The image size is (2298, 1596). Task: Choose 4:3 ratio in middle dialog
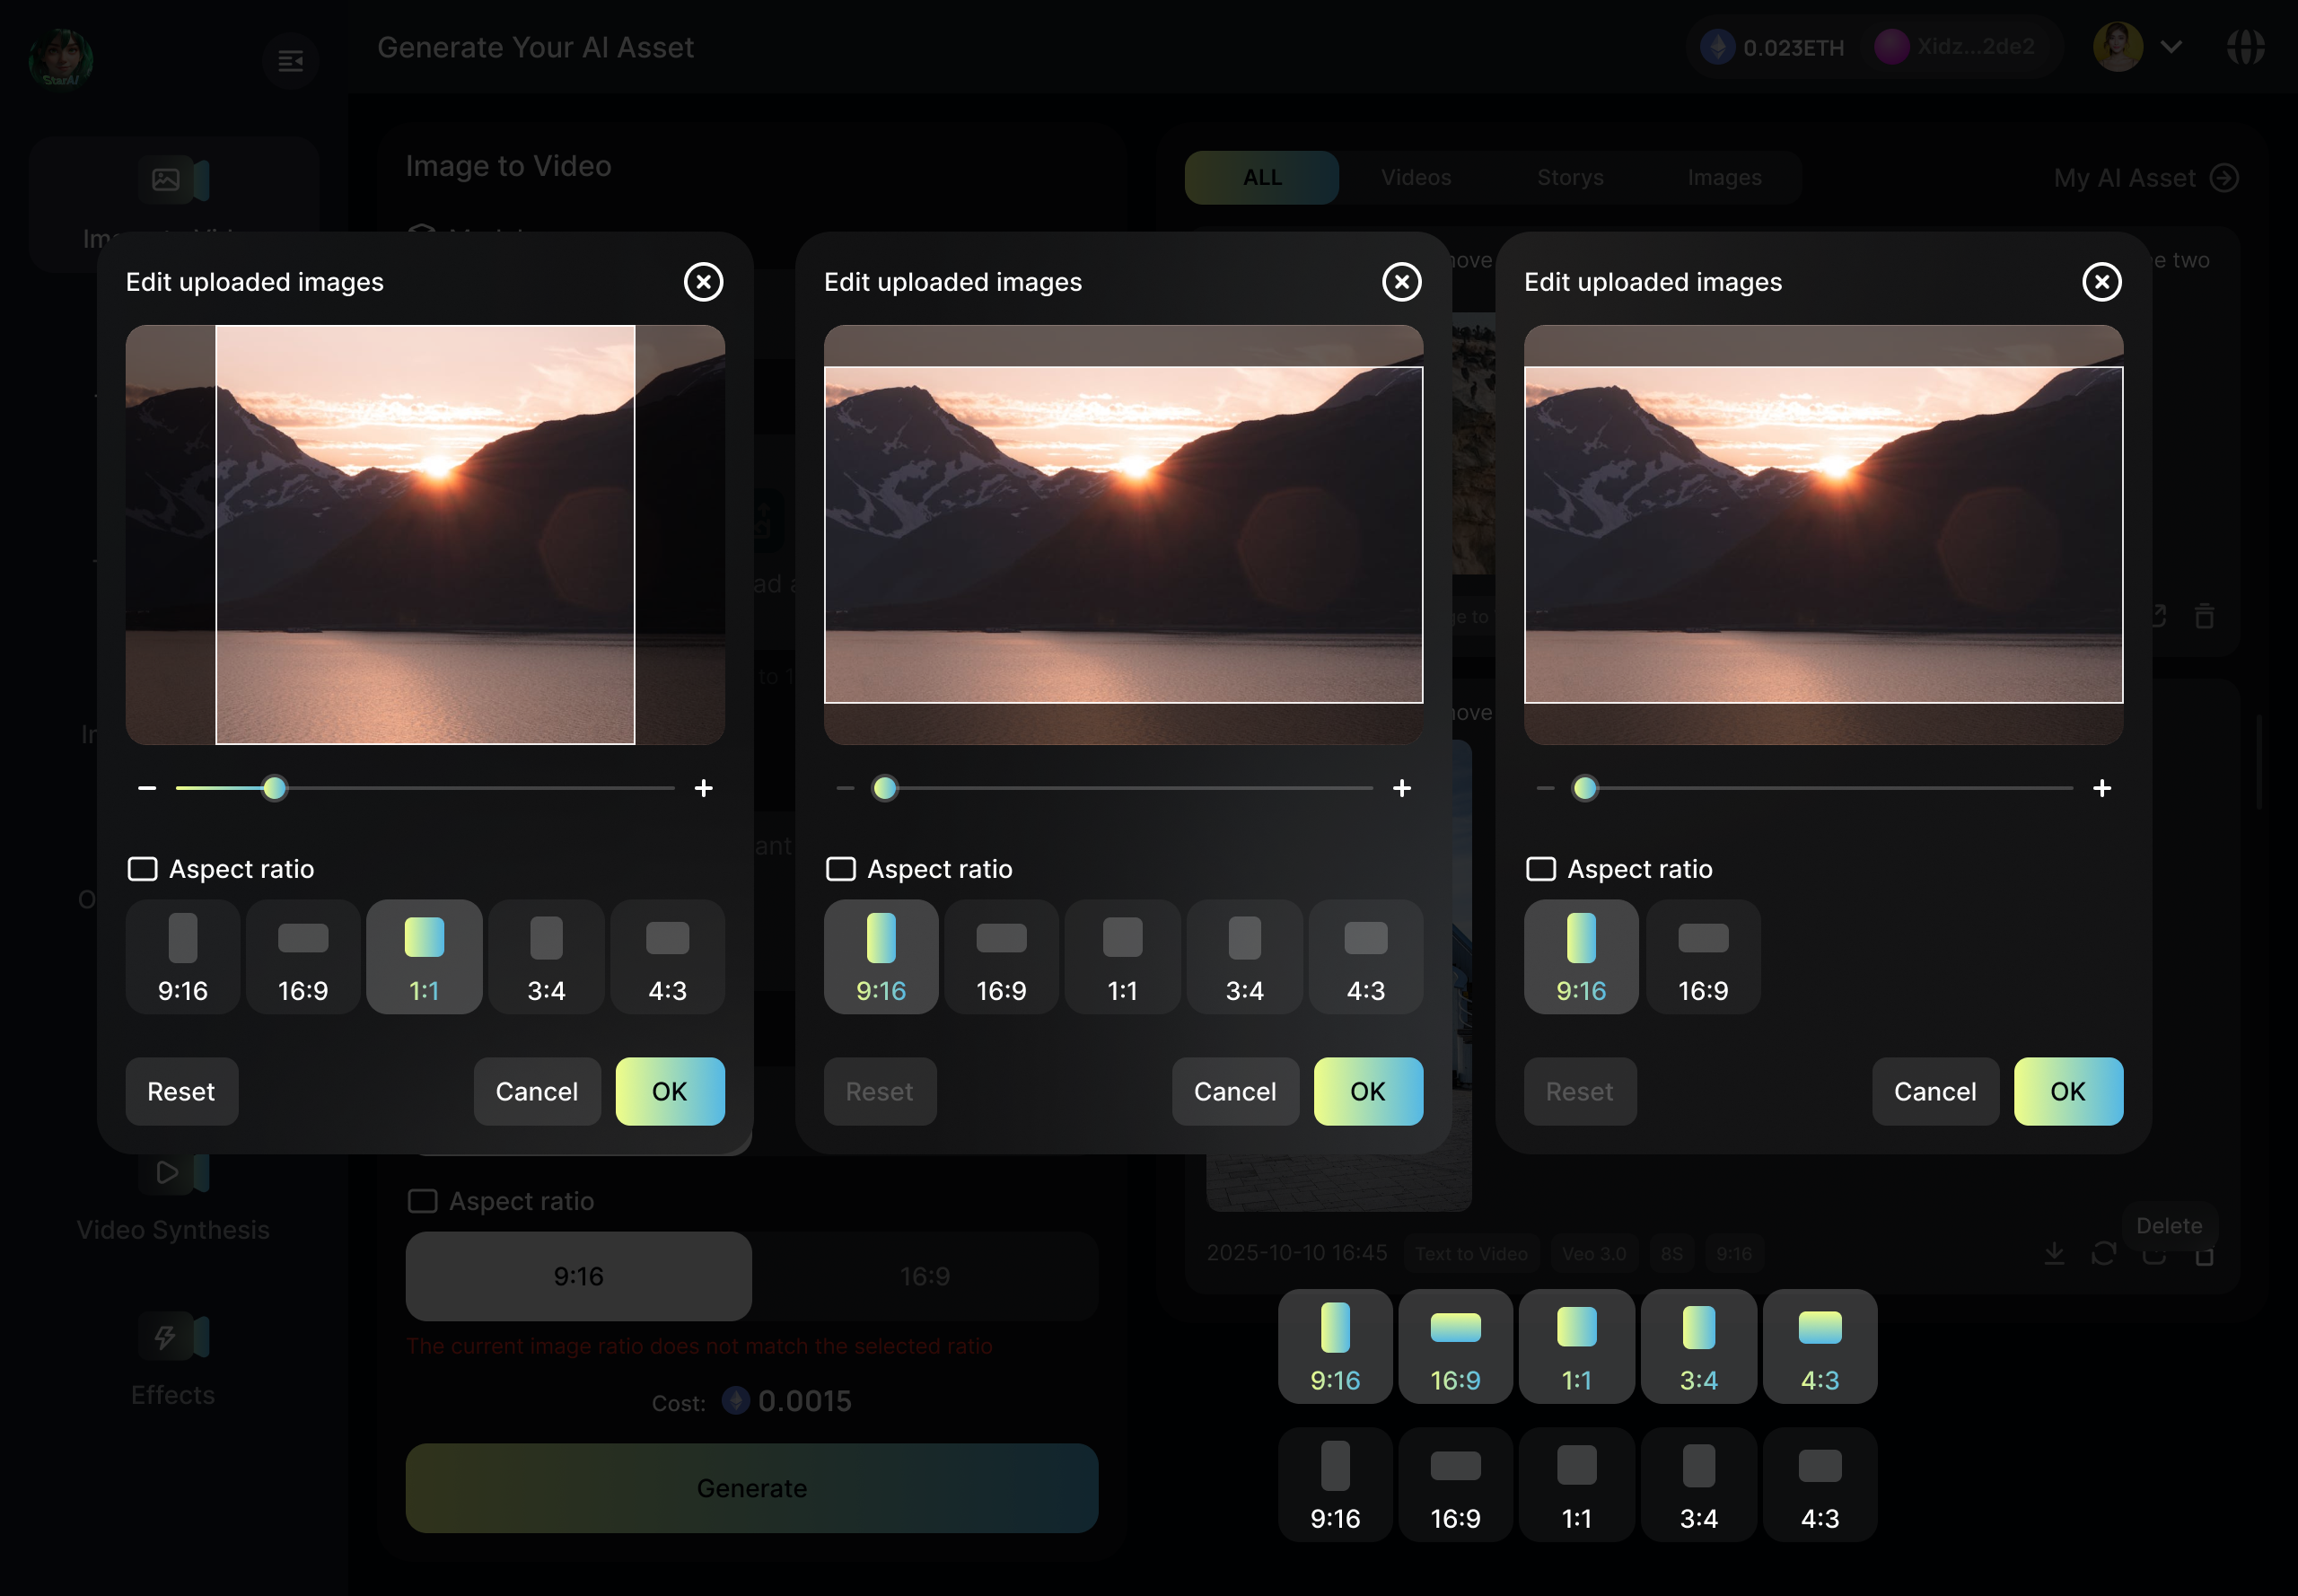[1365, 957]
